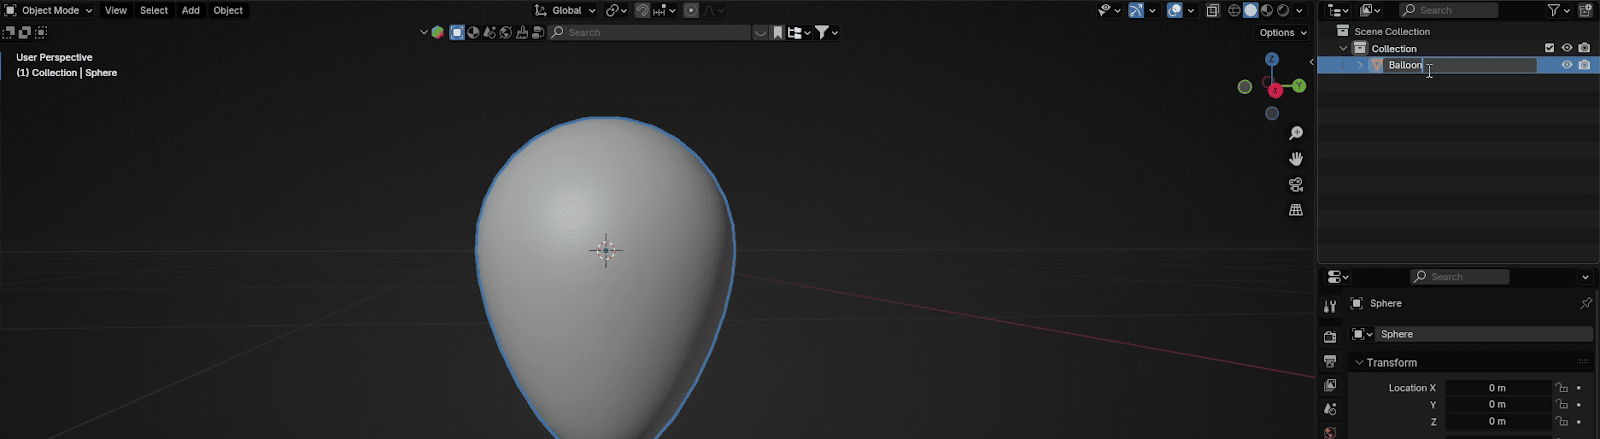Image resolution: width=1600 pixels, height=439 pixels.
Task: Toggle camera view icon in viewport
Action: click(1296, 185)
